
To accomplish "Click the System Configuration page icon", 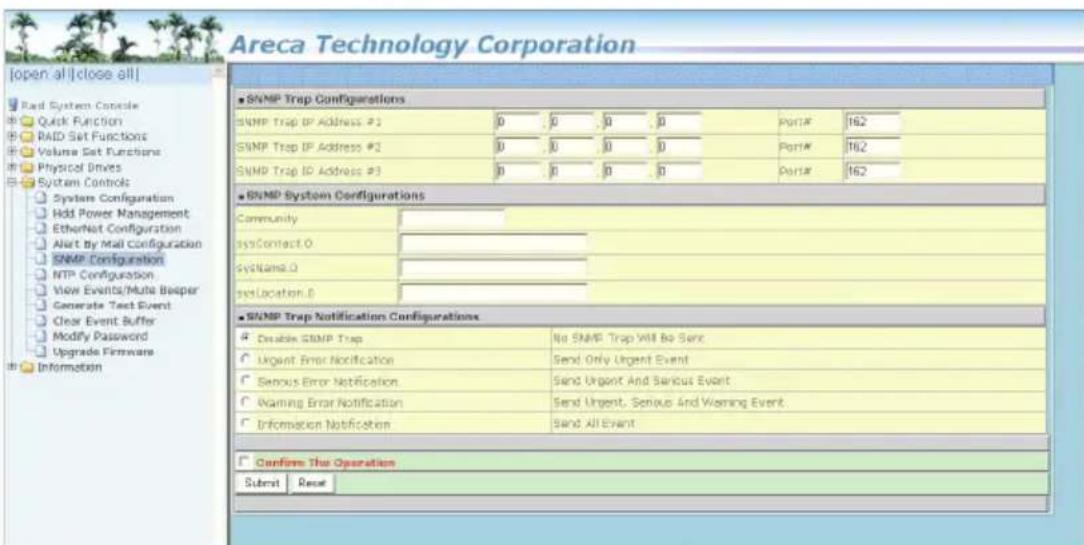I will pos(43,198).
